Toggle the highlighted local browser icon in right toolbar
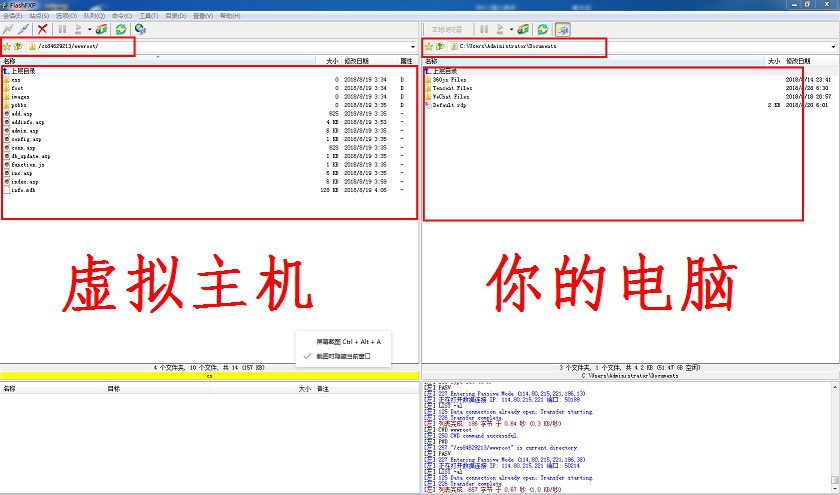Viewport: 840px width, 495px height. point(563,30)
